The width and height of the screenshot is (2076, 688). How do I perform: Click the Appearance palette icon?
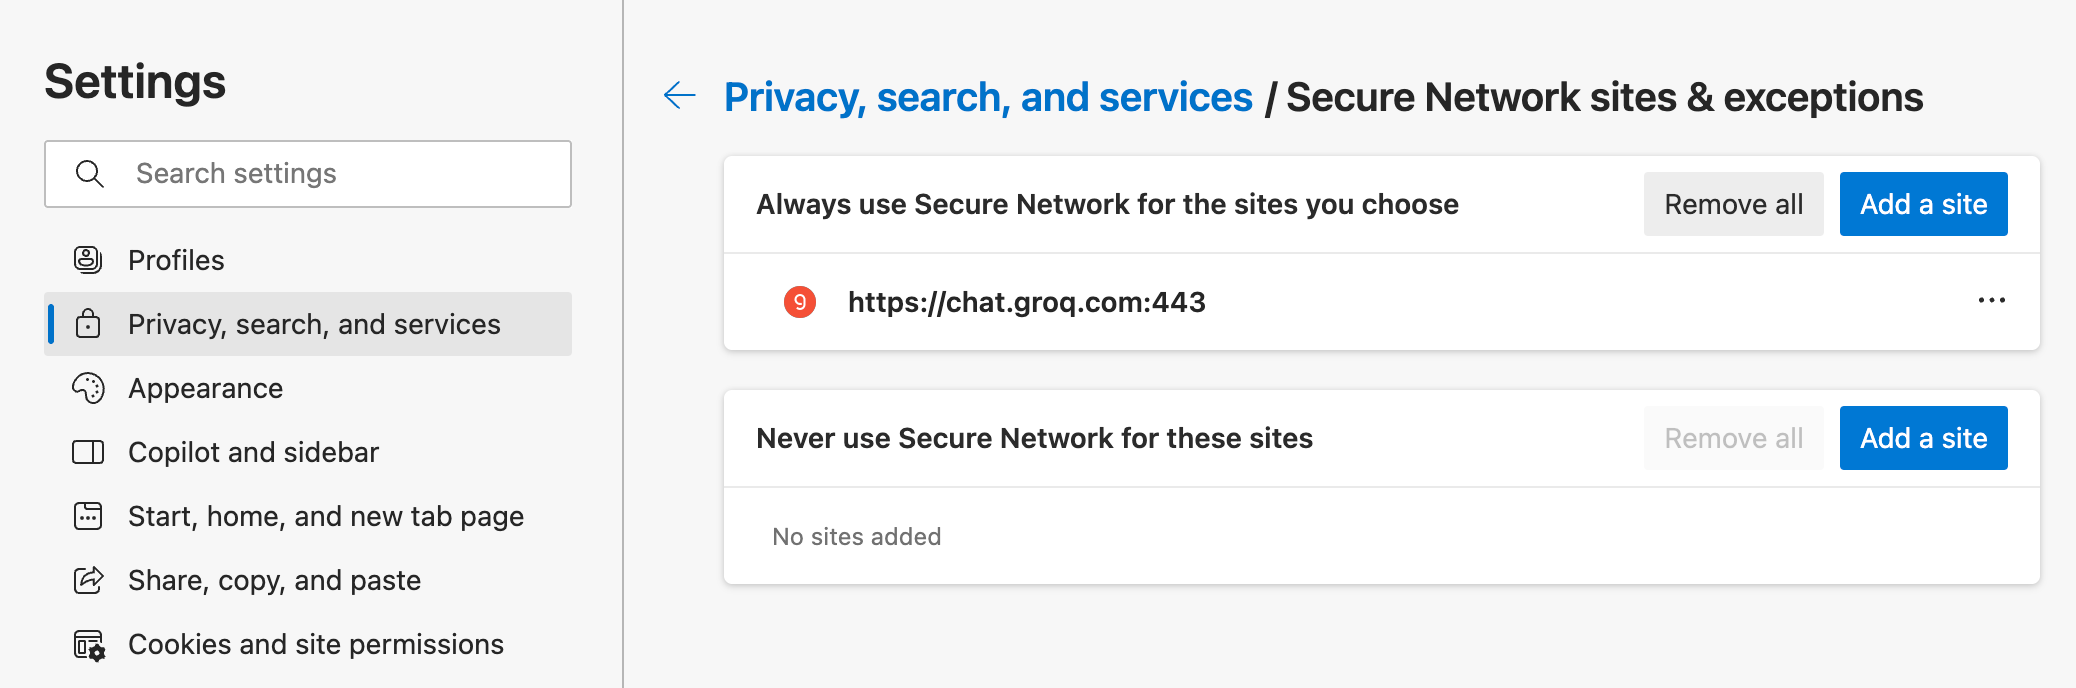(x=88, y=388)
